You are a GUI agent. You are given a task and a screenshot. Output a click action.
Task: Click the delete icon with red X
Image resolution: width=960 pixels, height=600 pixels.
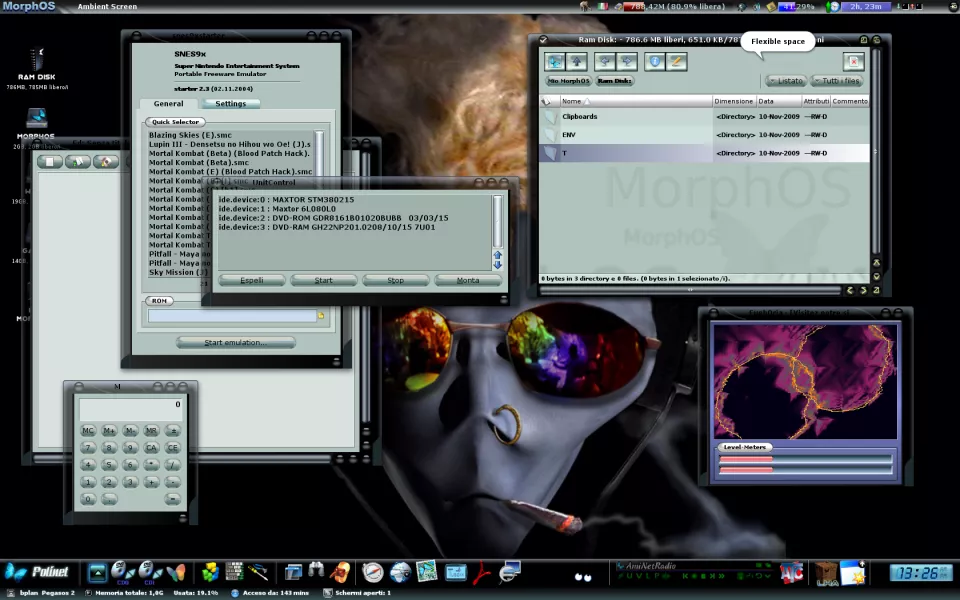(852, 62)
